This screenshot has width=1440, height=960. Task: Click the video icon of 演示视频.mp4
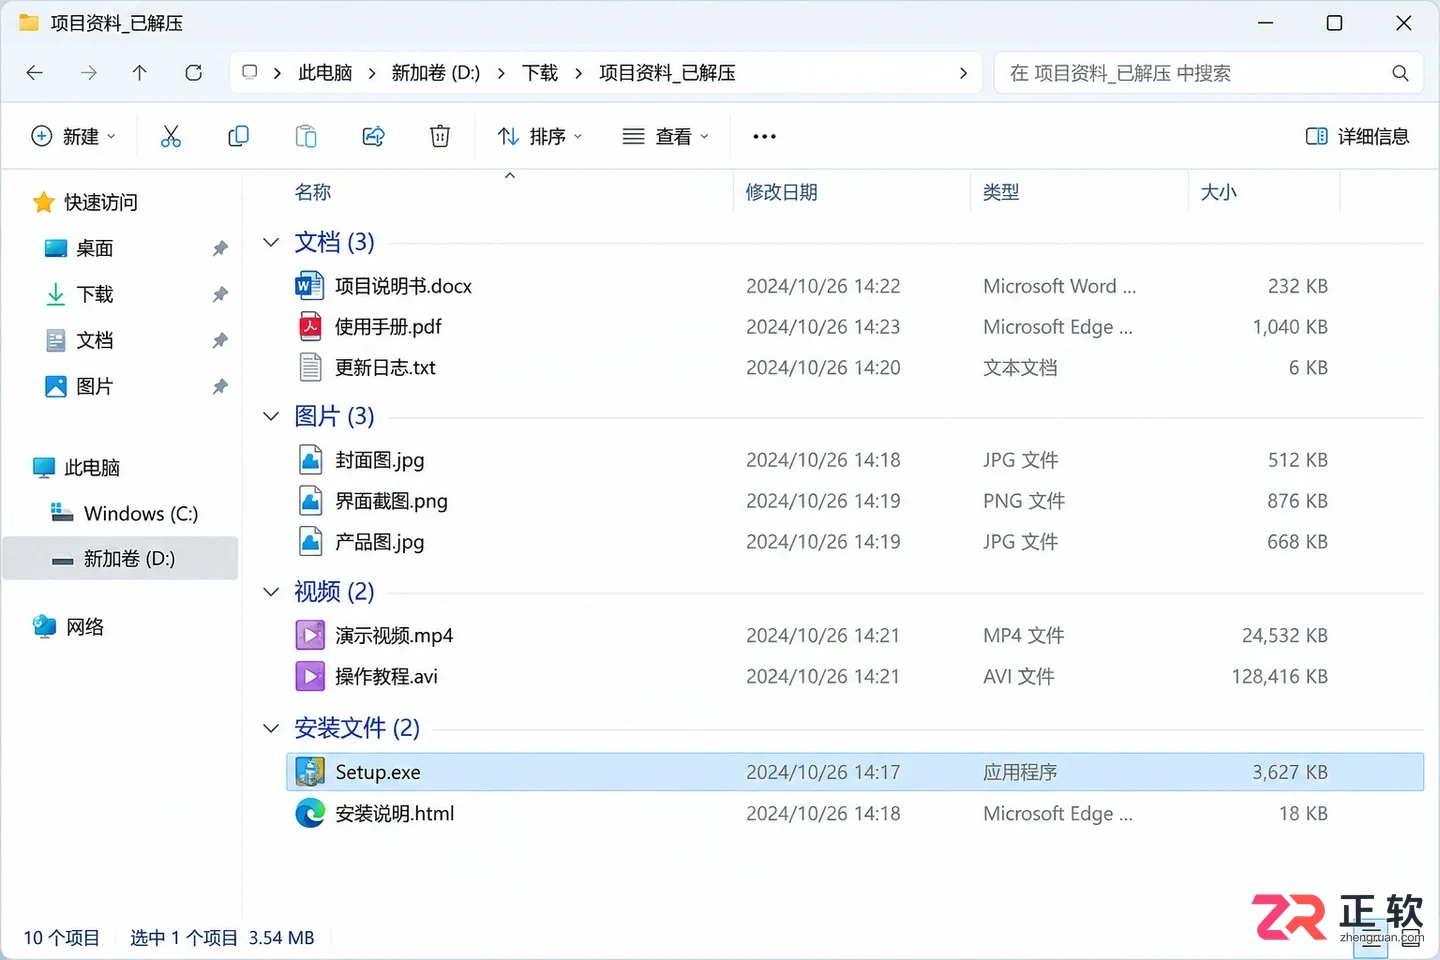coord(310,636)
